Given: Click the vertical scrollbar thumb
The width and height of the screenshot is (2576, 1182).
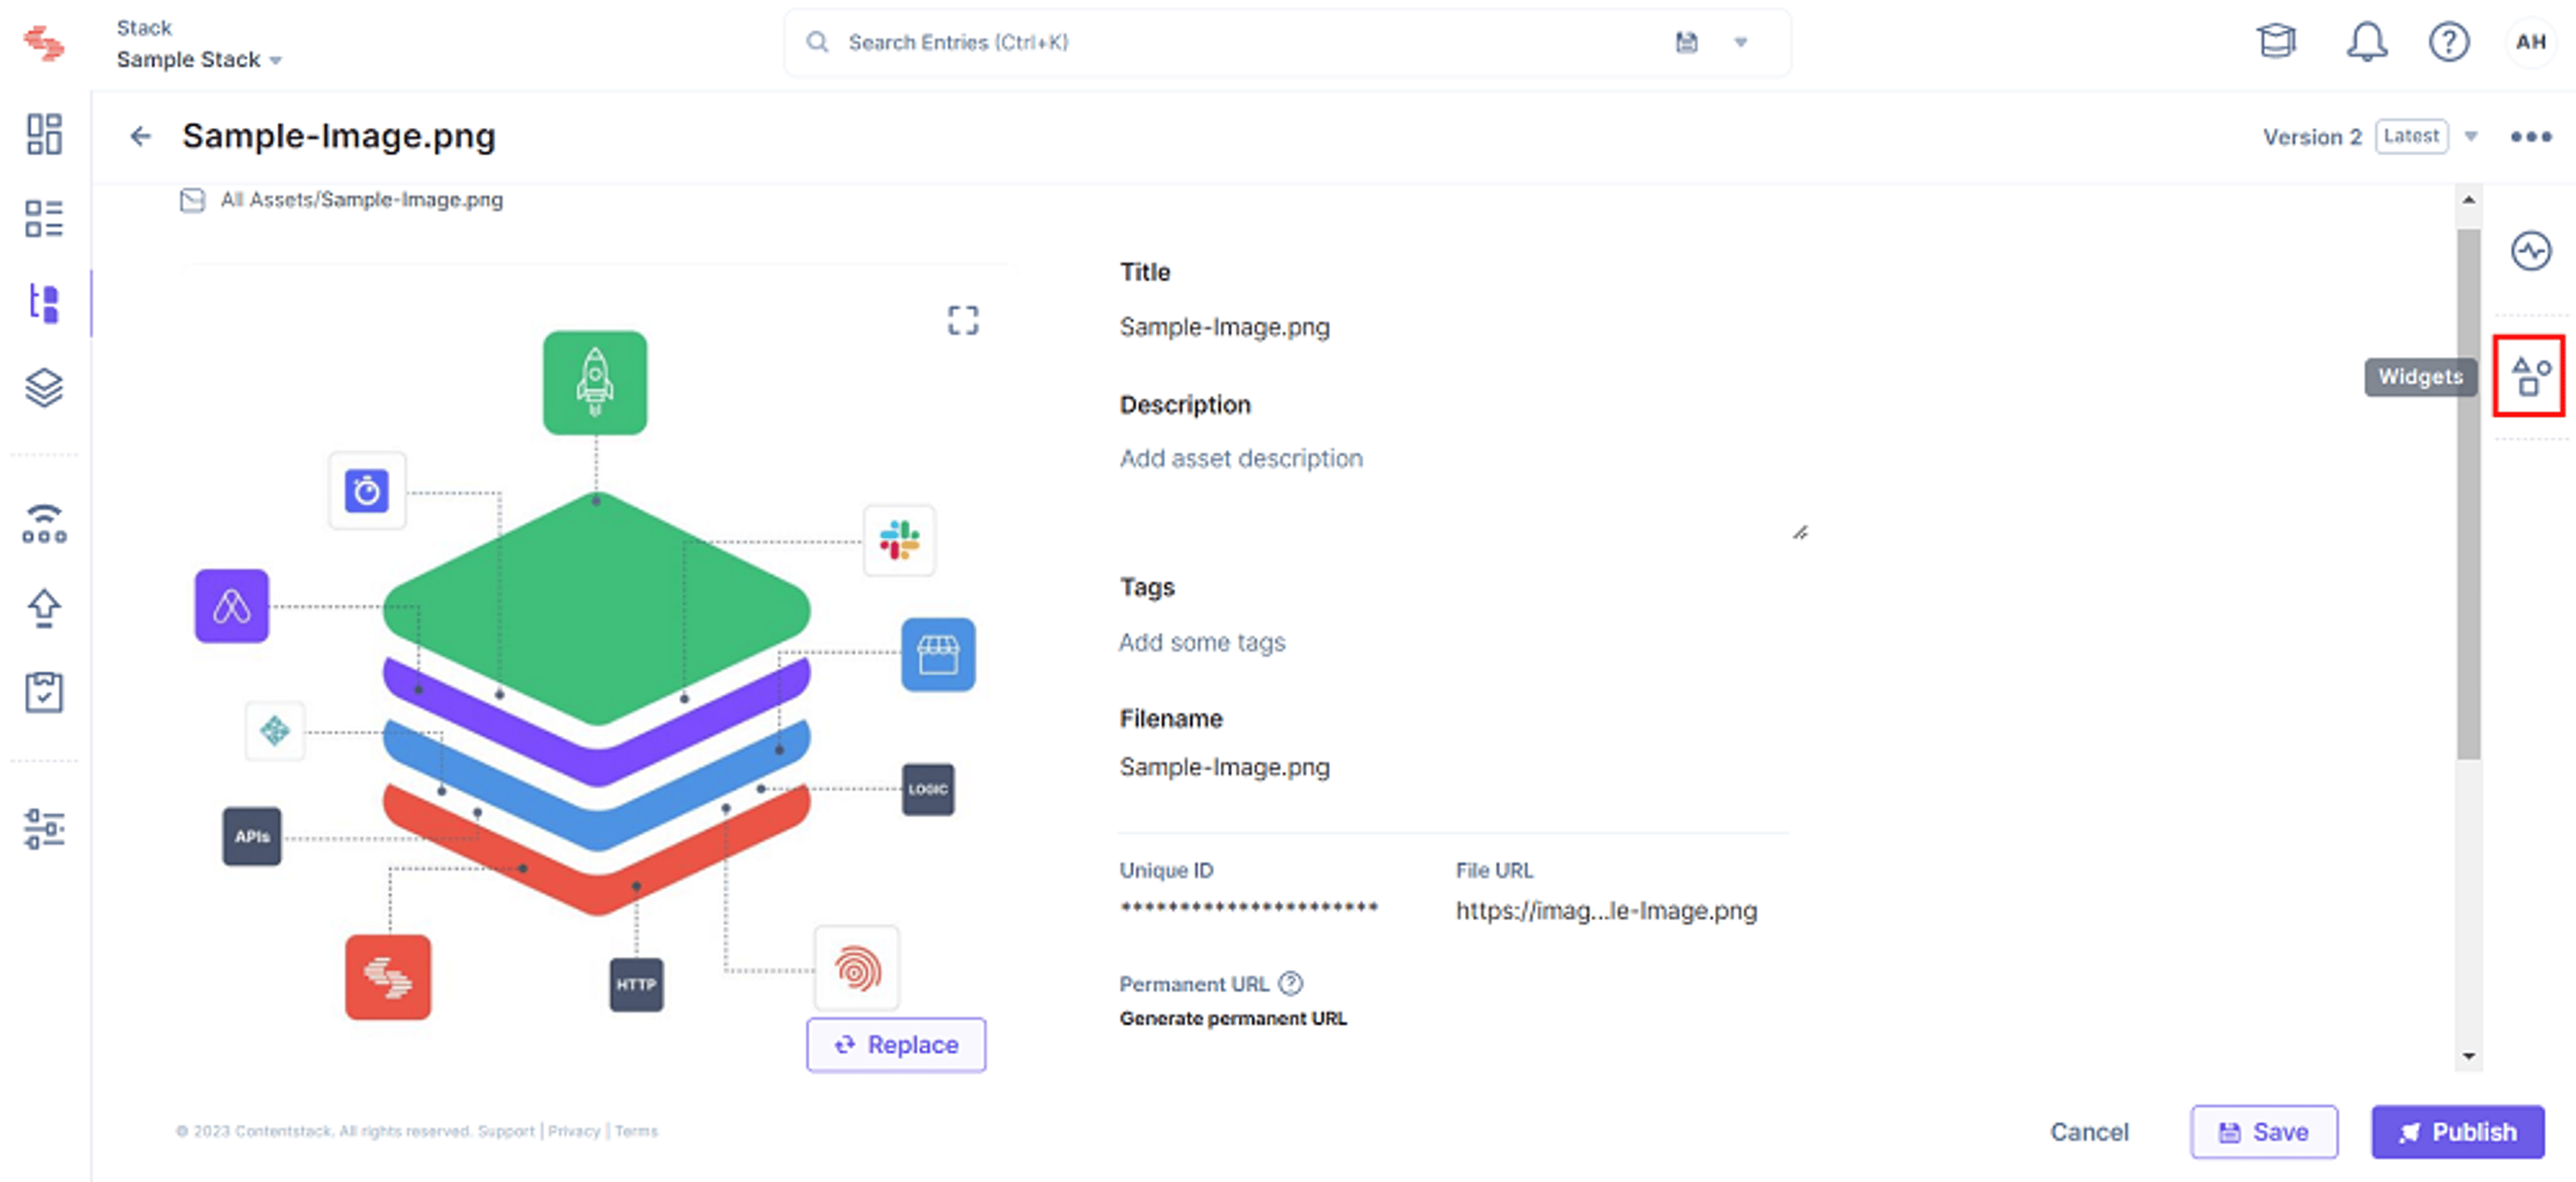Looking at the screenshot, I should click(x=2468, y=494).
